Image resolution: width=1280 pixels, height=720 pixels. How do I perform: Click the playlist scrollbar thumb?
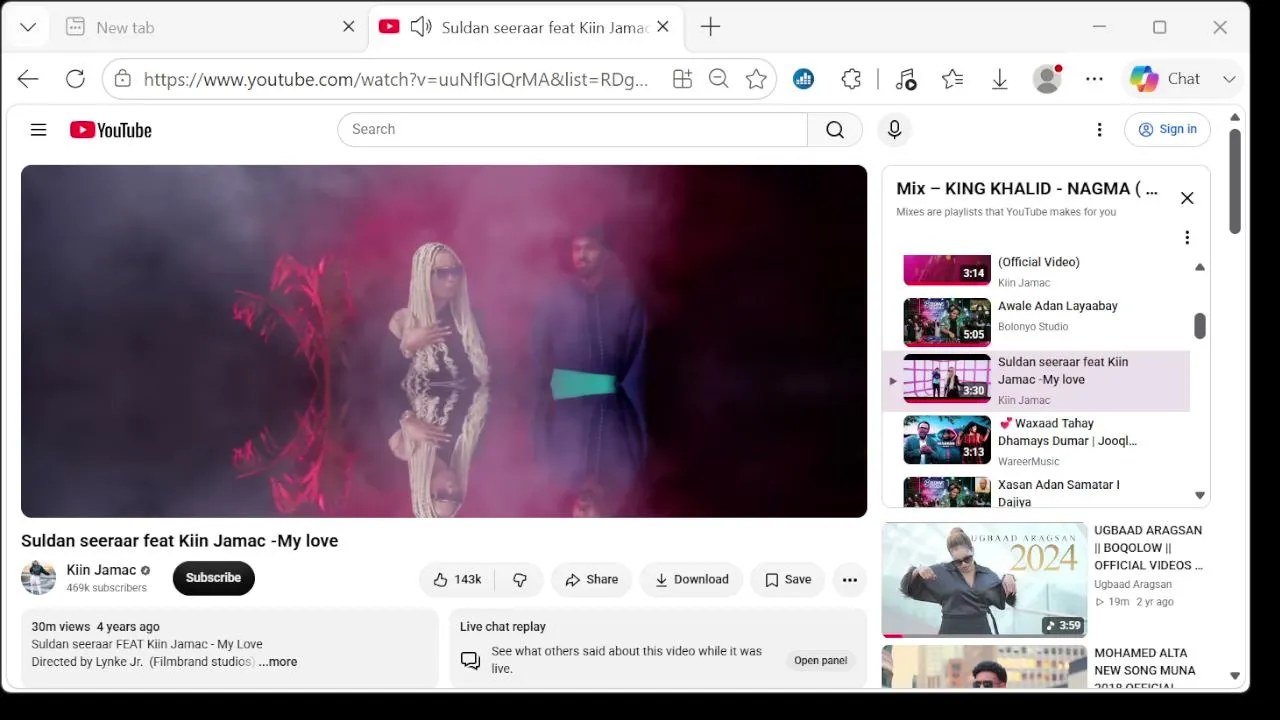(x=1200, y=326)
